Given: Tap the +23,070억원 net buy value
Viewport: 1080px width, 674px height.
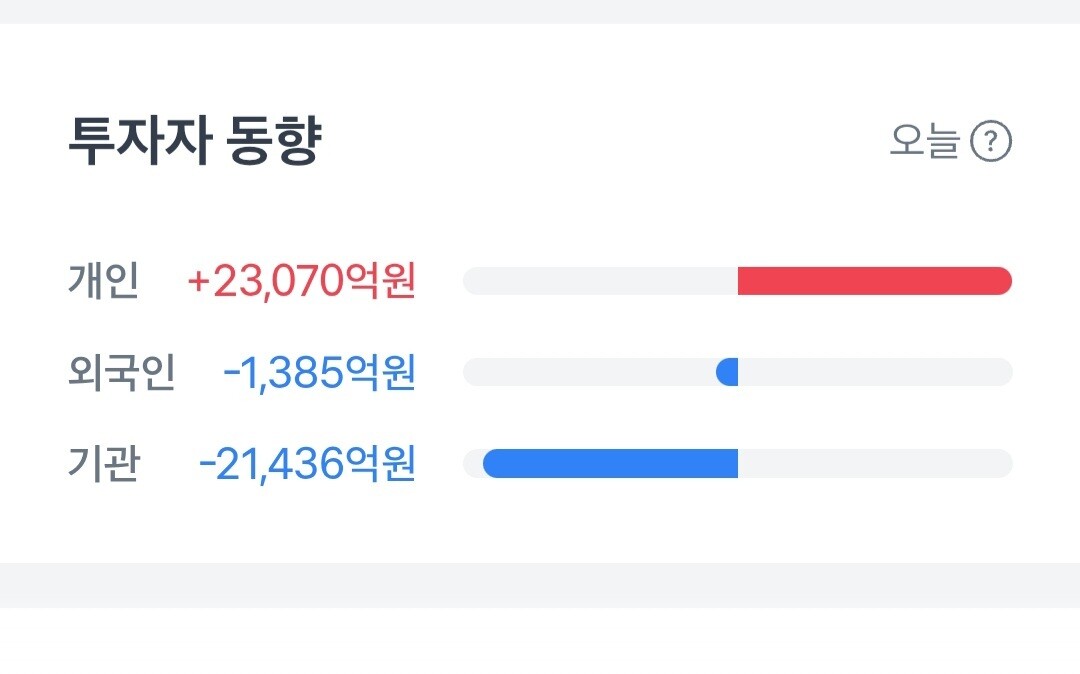Looking at the screenshot, I should tap(301, 281).
